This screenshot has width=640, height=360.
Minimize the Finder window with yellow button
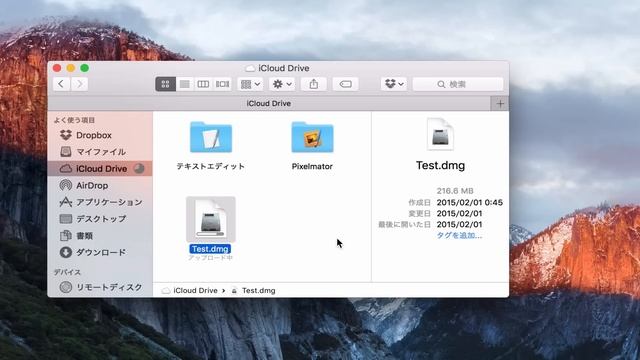tap(71, 68)
